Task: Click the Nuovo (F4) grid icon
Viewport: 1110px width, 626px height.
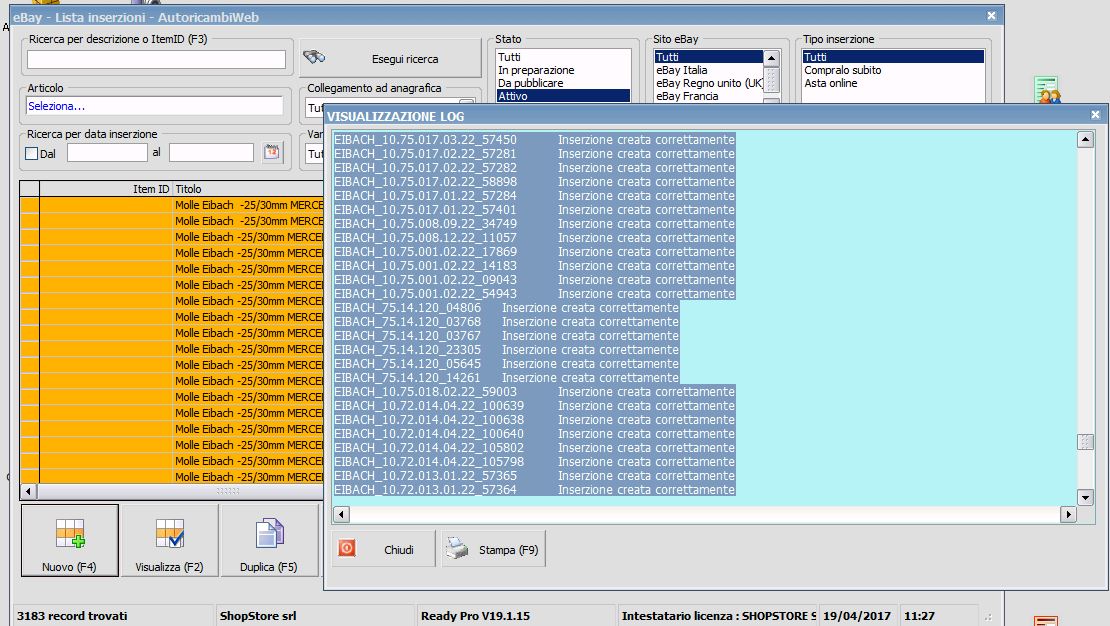Action: click(70, 533)
